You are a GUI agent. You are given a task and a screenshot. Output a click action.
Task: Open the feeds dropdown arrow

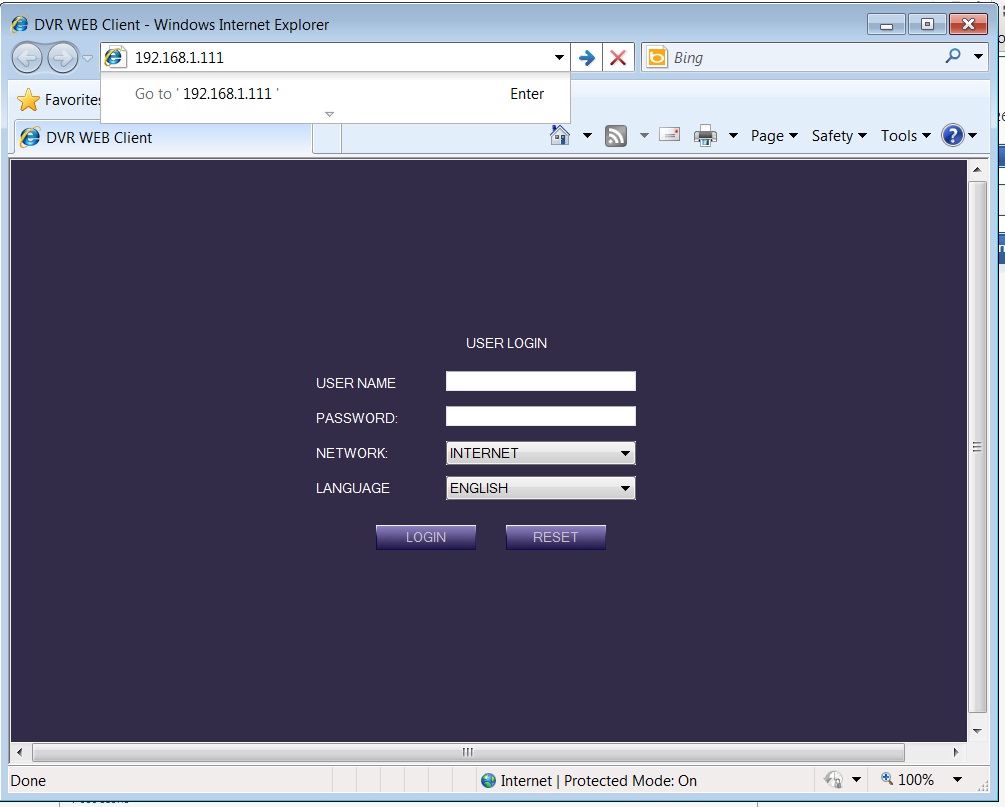644,135
